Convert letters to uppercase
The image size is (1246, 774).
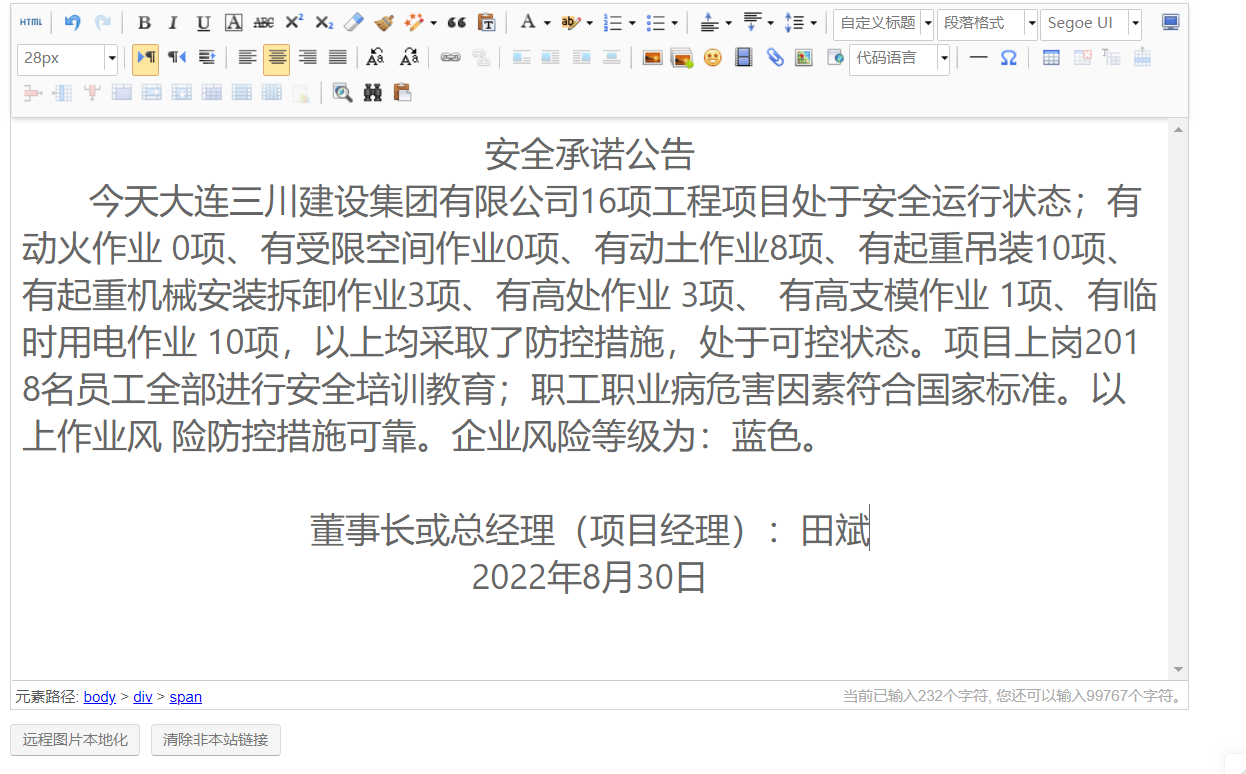(376, 58)
